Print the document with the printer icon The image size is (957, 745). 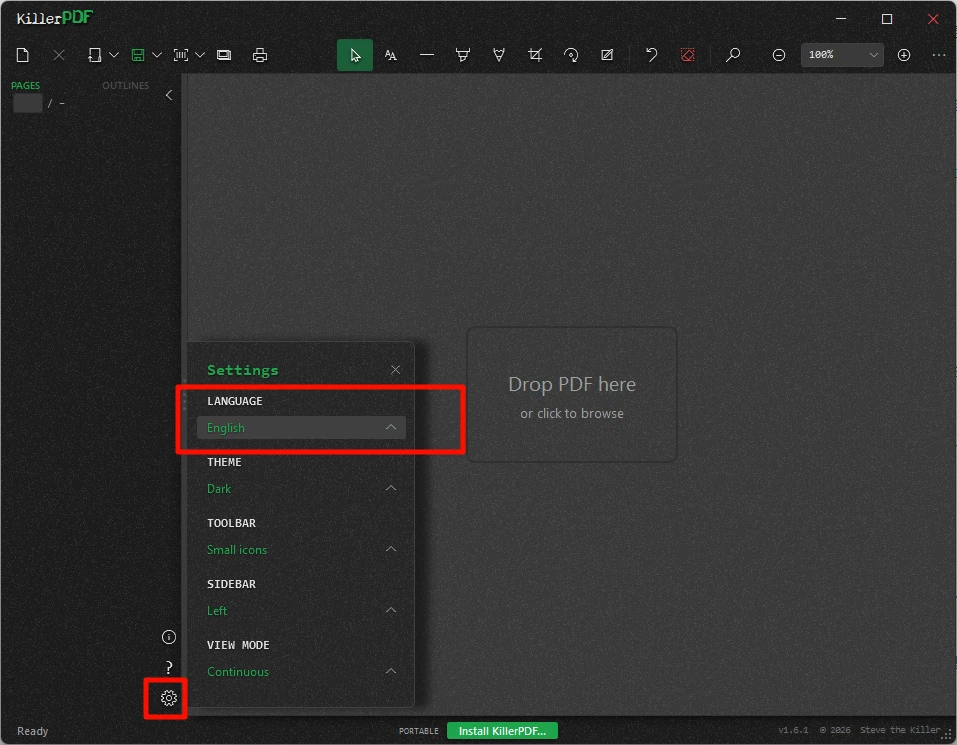click(260, 55)
